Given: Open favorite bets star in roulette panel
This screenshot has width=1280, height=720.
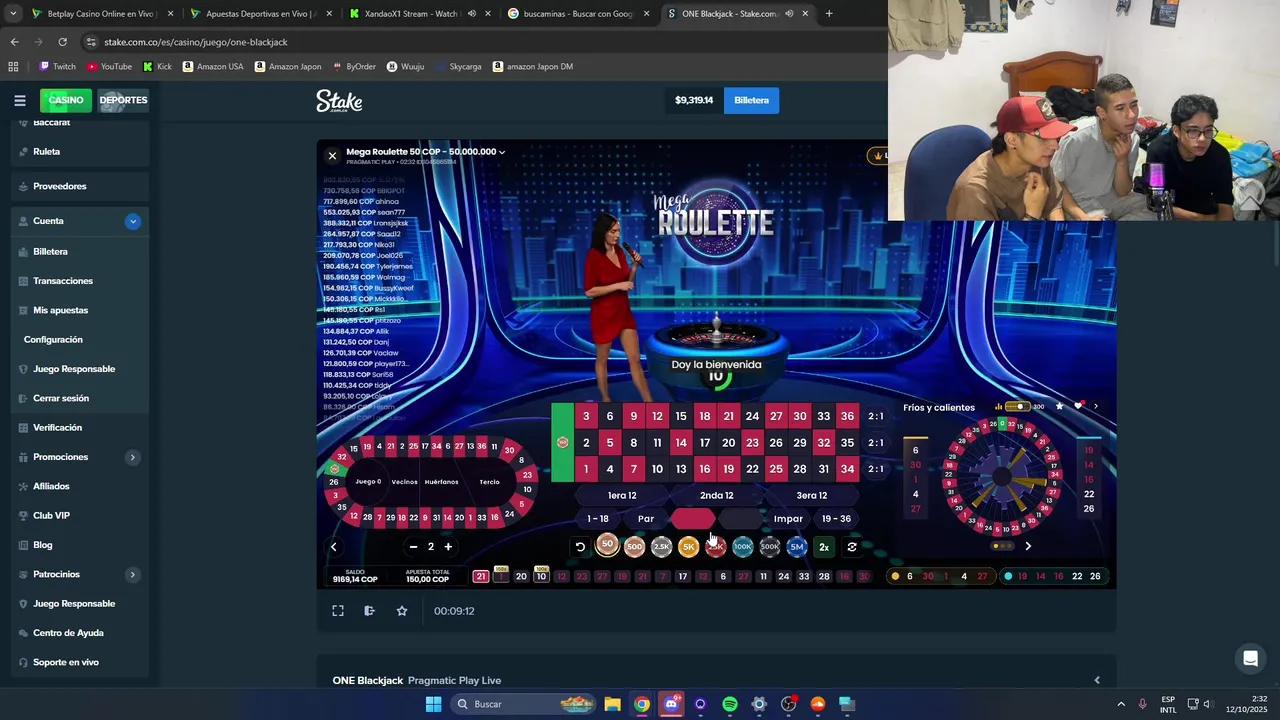Looking at the screenshot, I should (x=1060, y=407).
